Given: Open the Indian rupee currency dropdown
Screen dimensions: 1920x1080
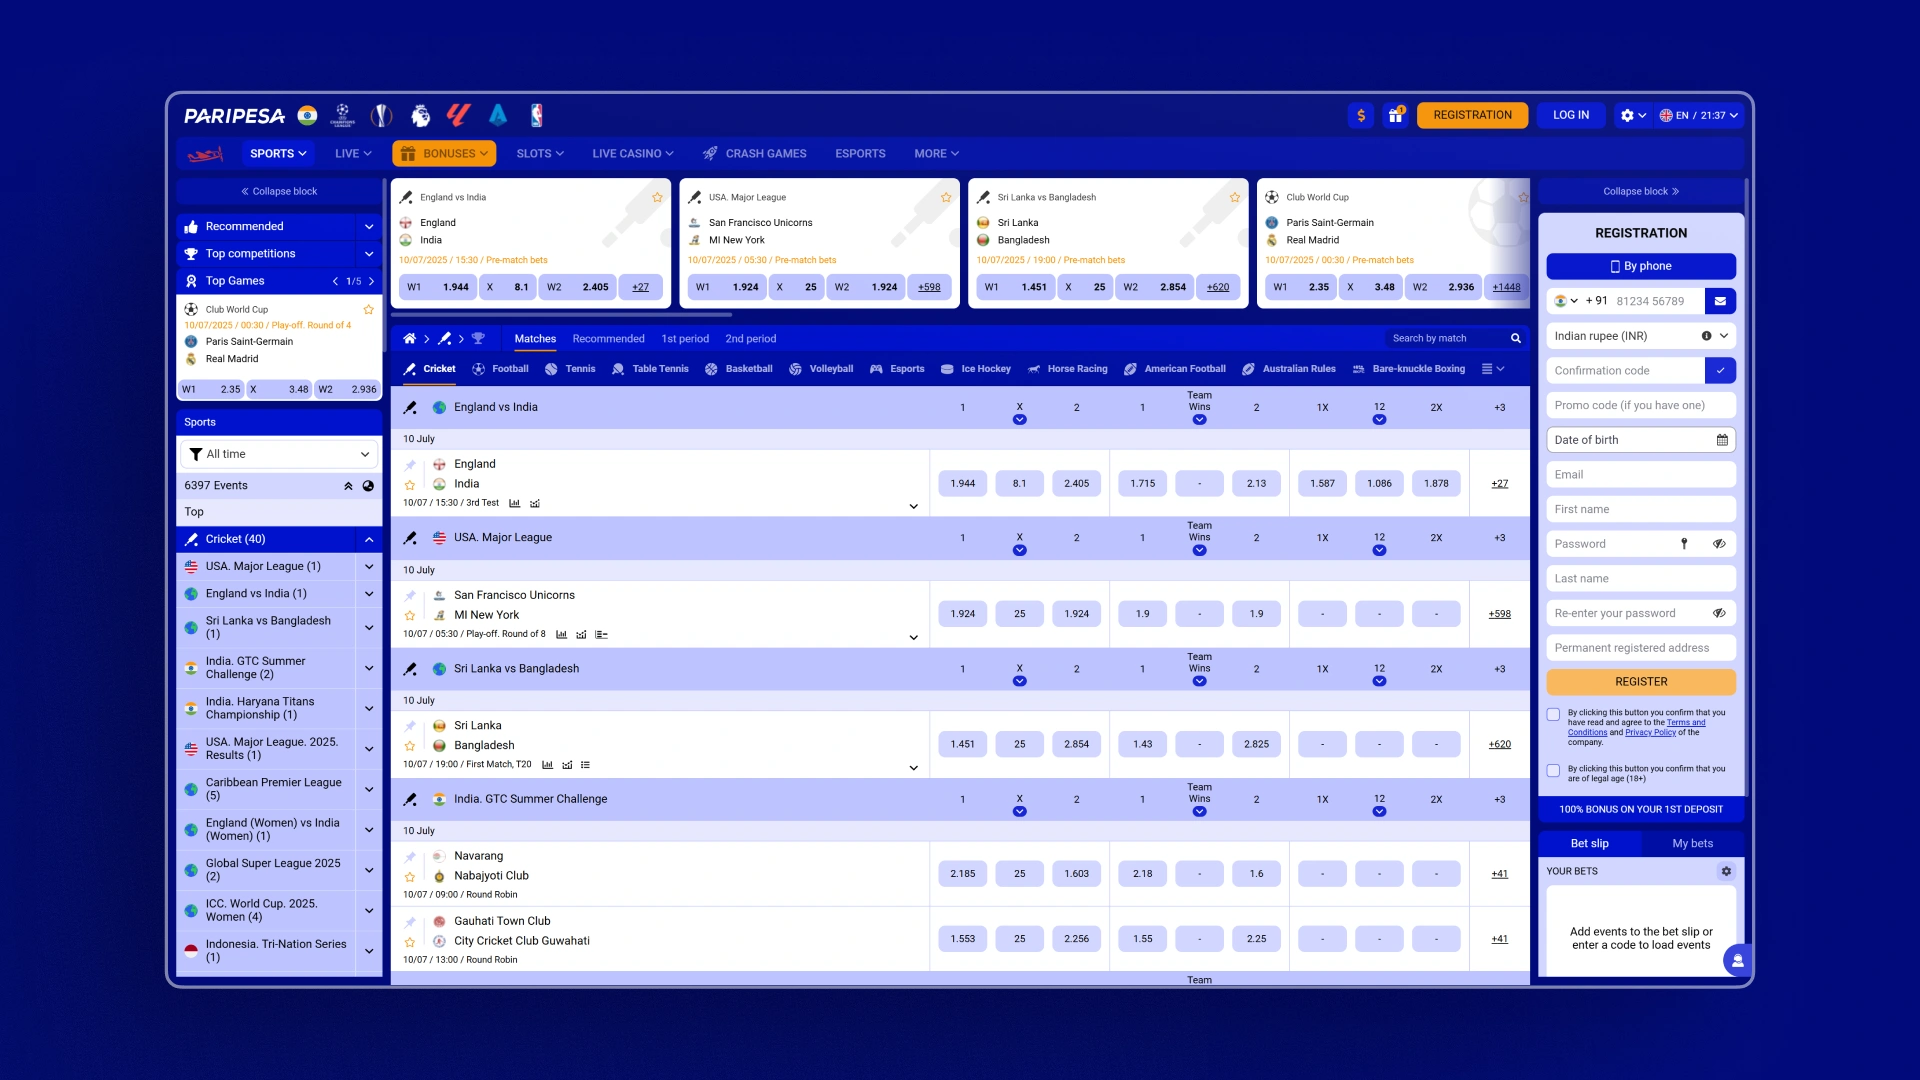Looking at the screenshot, I should coord(1641,336).
